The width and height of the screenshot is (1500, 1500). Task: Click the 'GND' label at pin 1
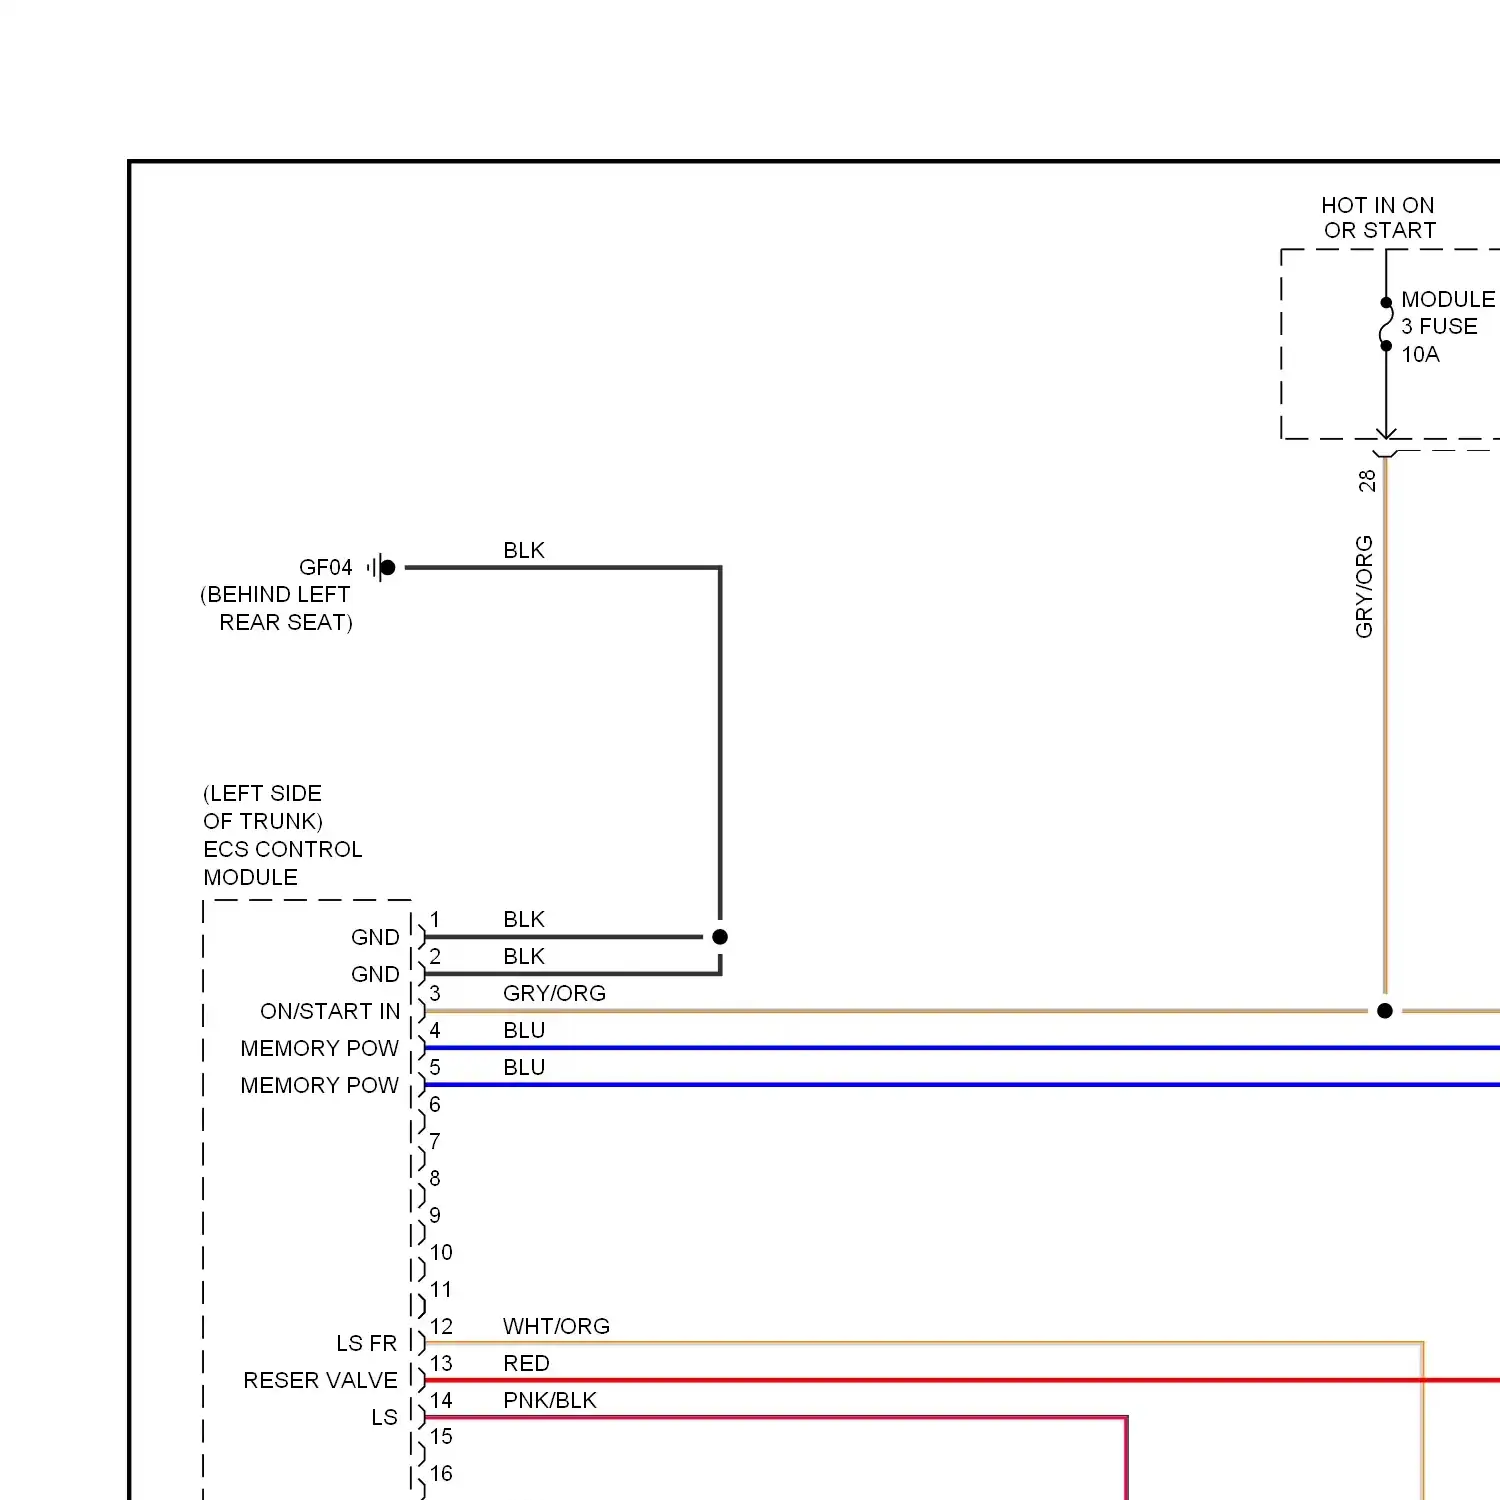(x=375, y=937)
